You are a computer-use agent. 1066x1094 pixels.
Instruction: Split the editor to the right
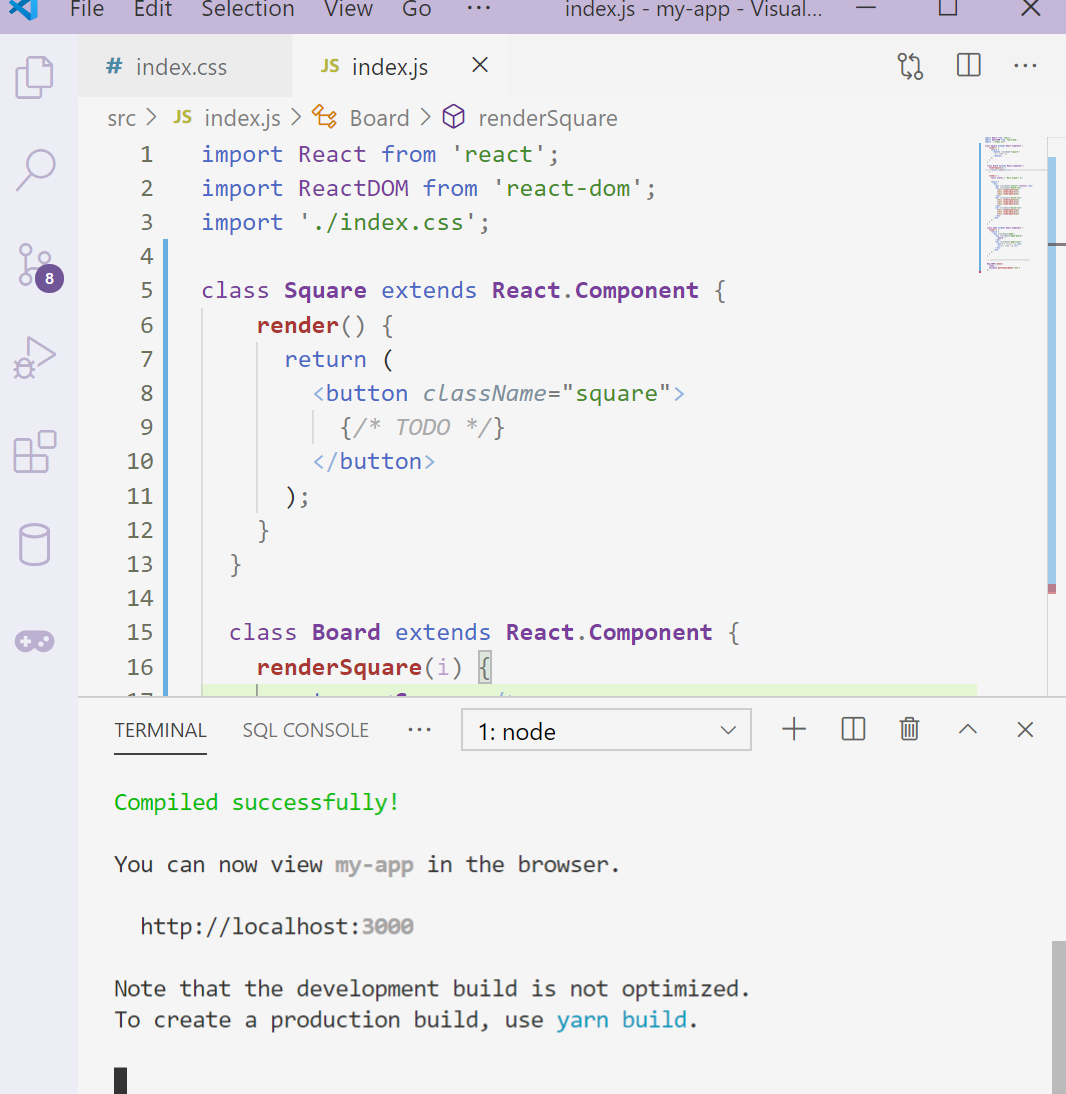click(968, 66)
